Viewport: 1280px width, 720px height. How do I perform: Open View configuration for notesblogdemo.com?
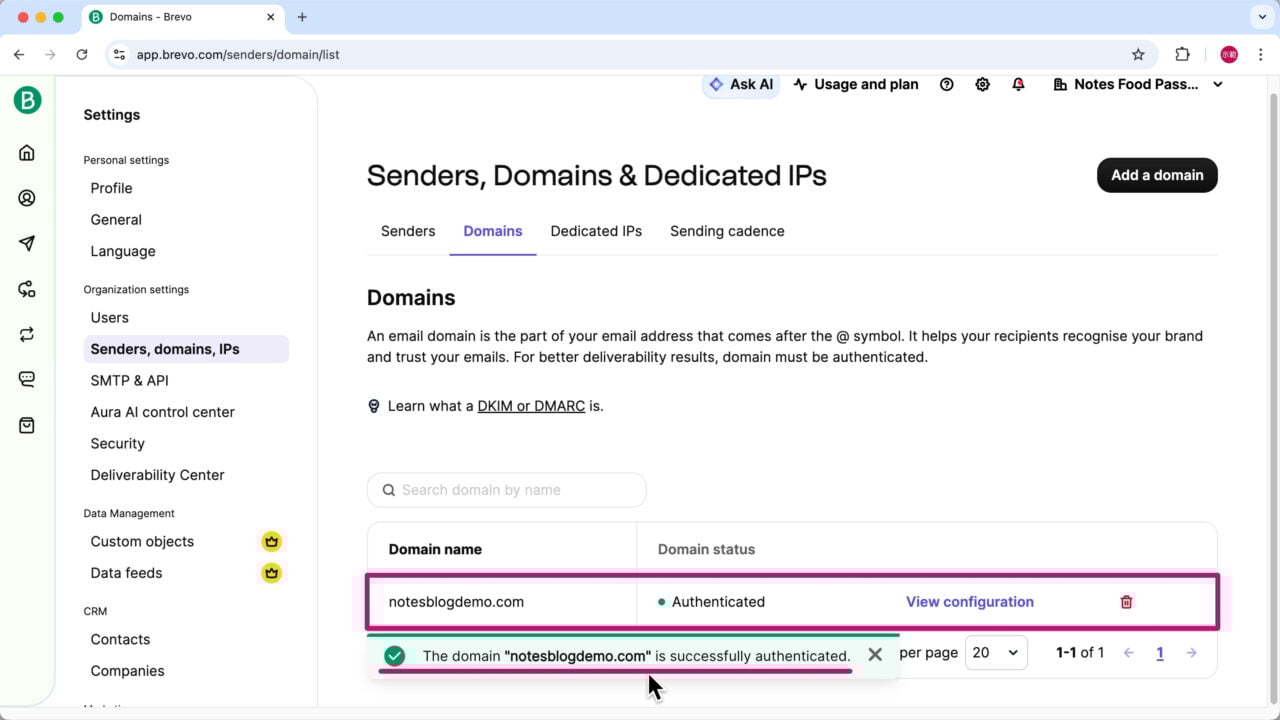coord(969,602)
